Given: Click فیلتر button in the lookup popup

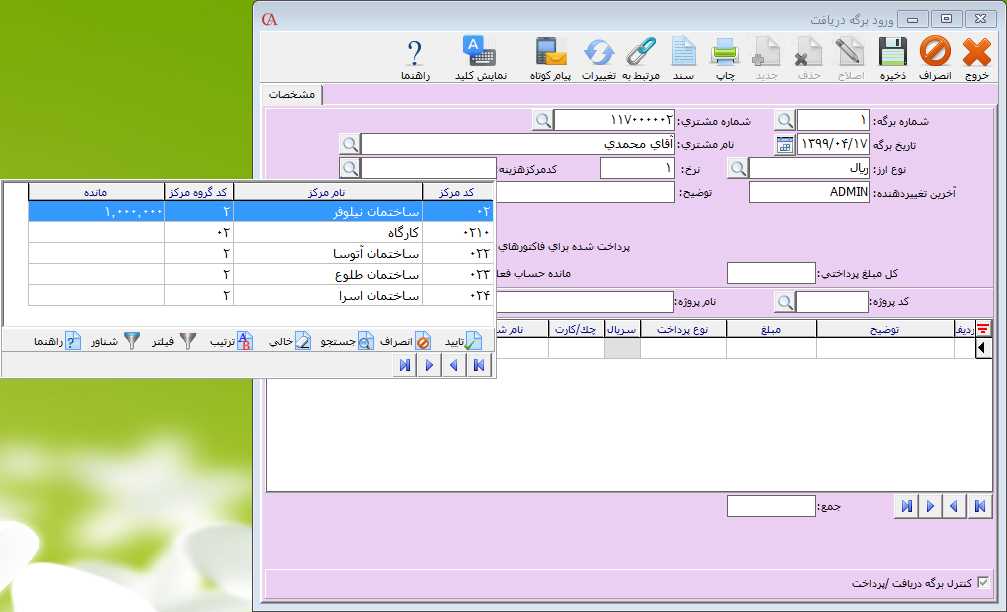Looking at the screenshot, I should point(174,341).
